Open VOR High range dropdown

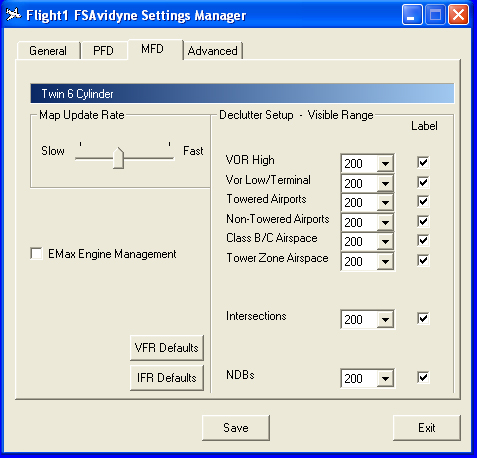click(x=385, y=164)
